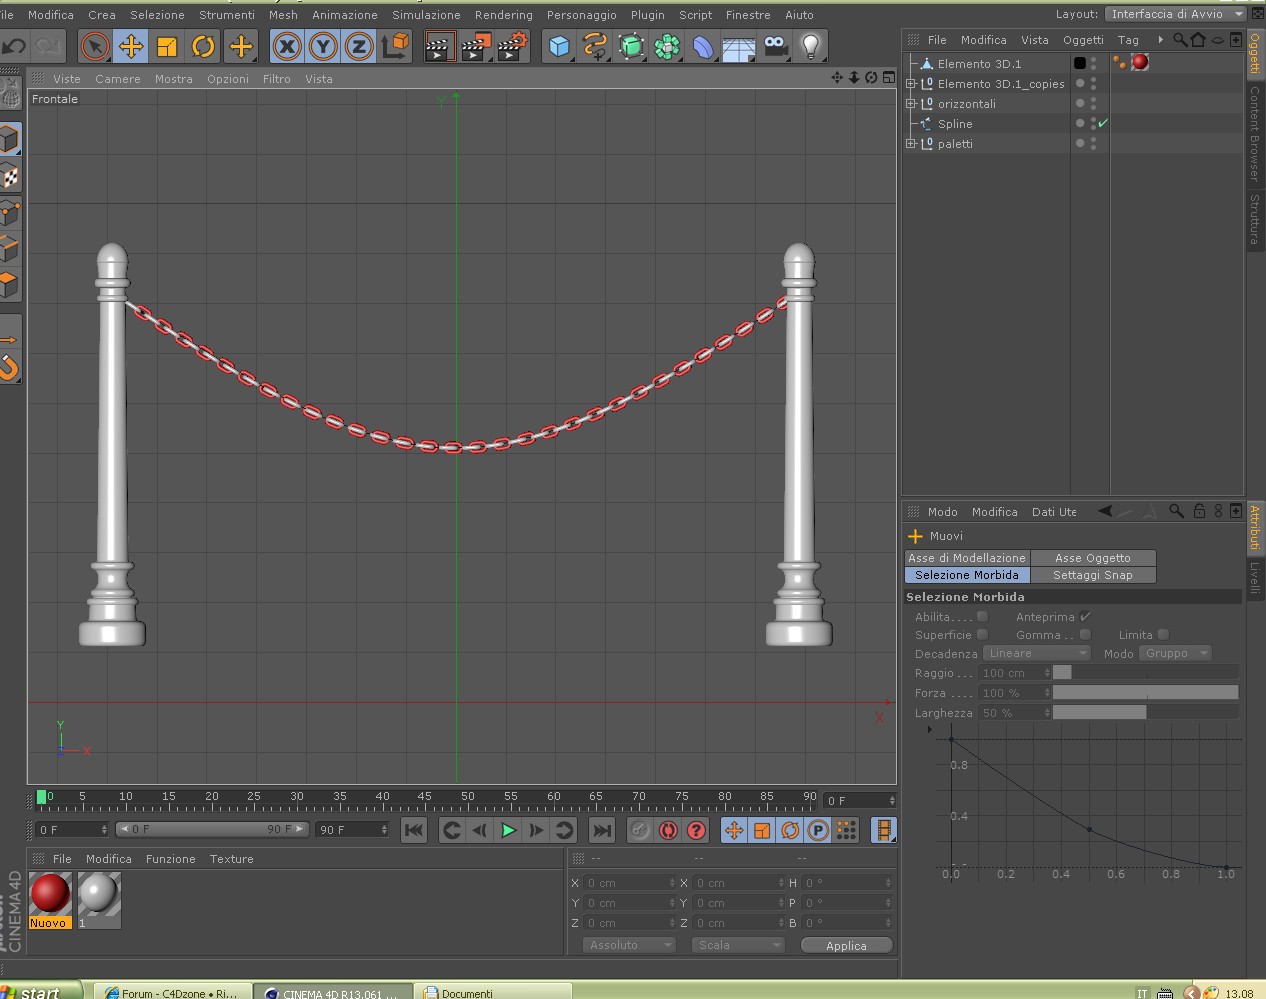Open the floor environment icon

[739, 46]
